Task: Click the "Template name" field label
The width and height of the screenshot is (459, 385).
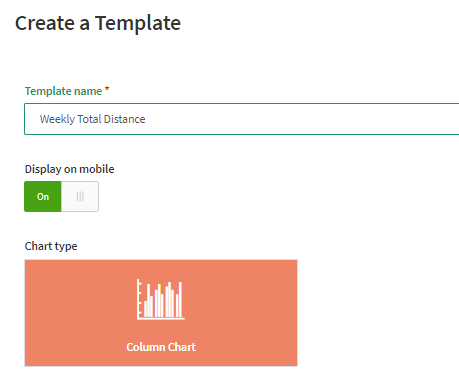Action: coord(63,91)
